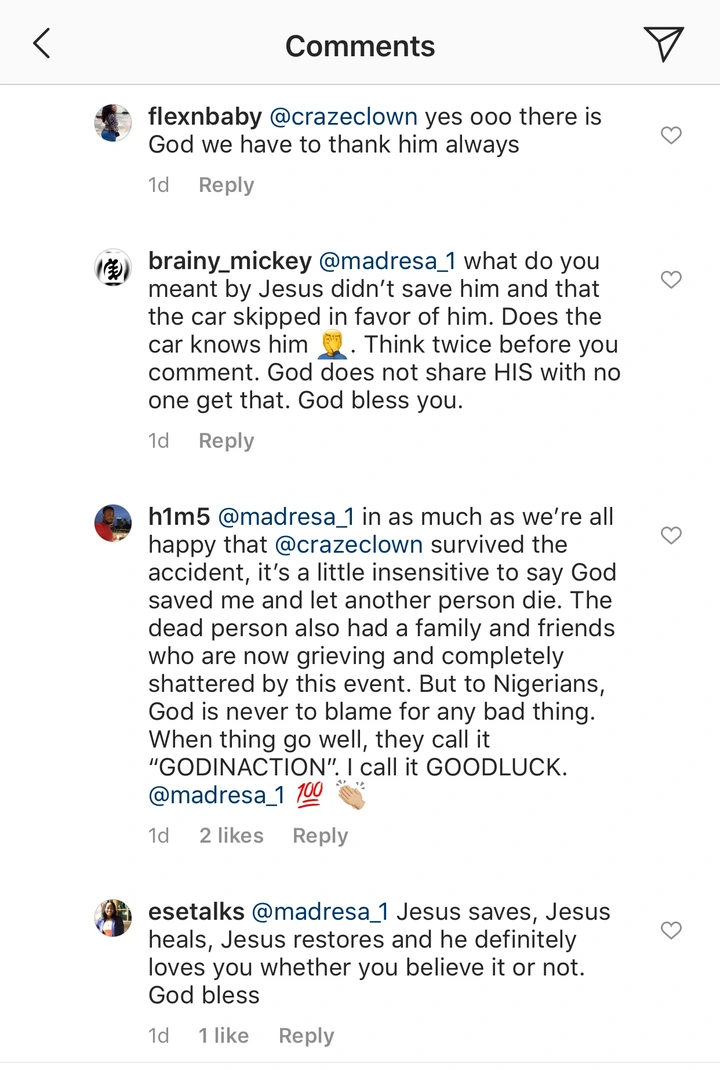Like h1m5's comment with heart icon
The height and width of the screenshot is (1070, 720).
tap(672, 536)
